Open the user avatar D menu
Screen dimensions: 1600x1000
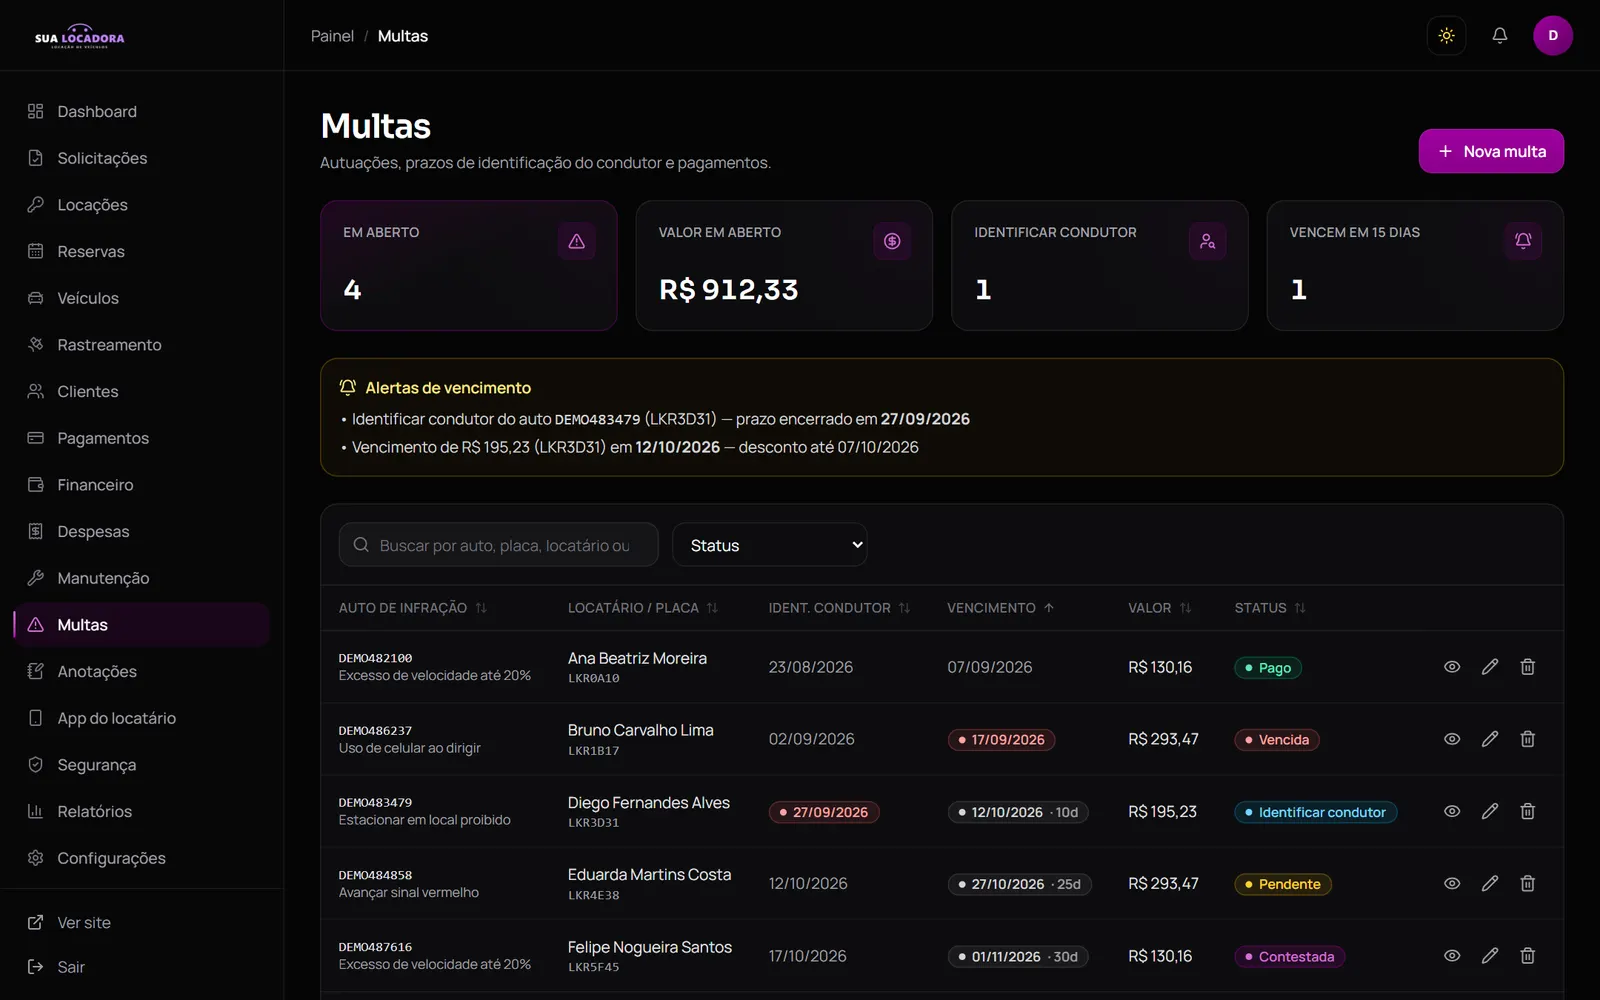(1552, 36)
